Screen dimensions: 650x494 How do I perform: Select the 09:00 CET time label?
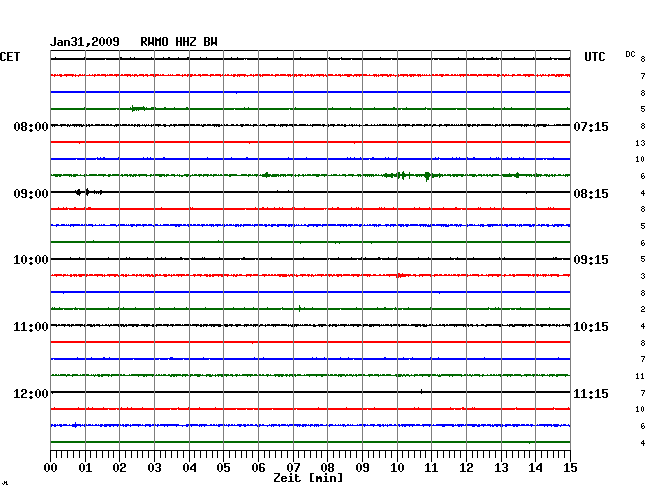coord(31,194)
